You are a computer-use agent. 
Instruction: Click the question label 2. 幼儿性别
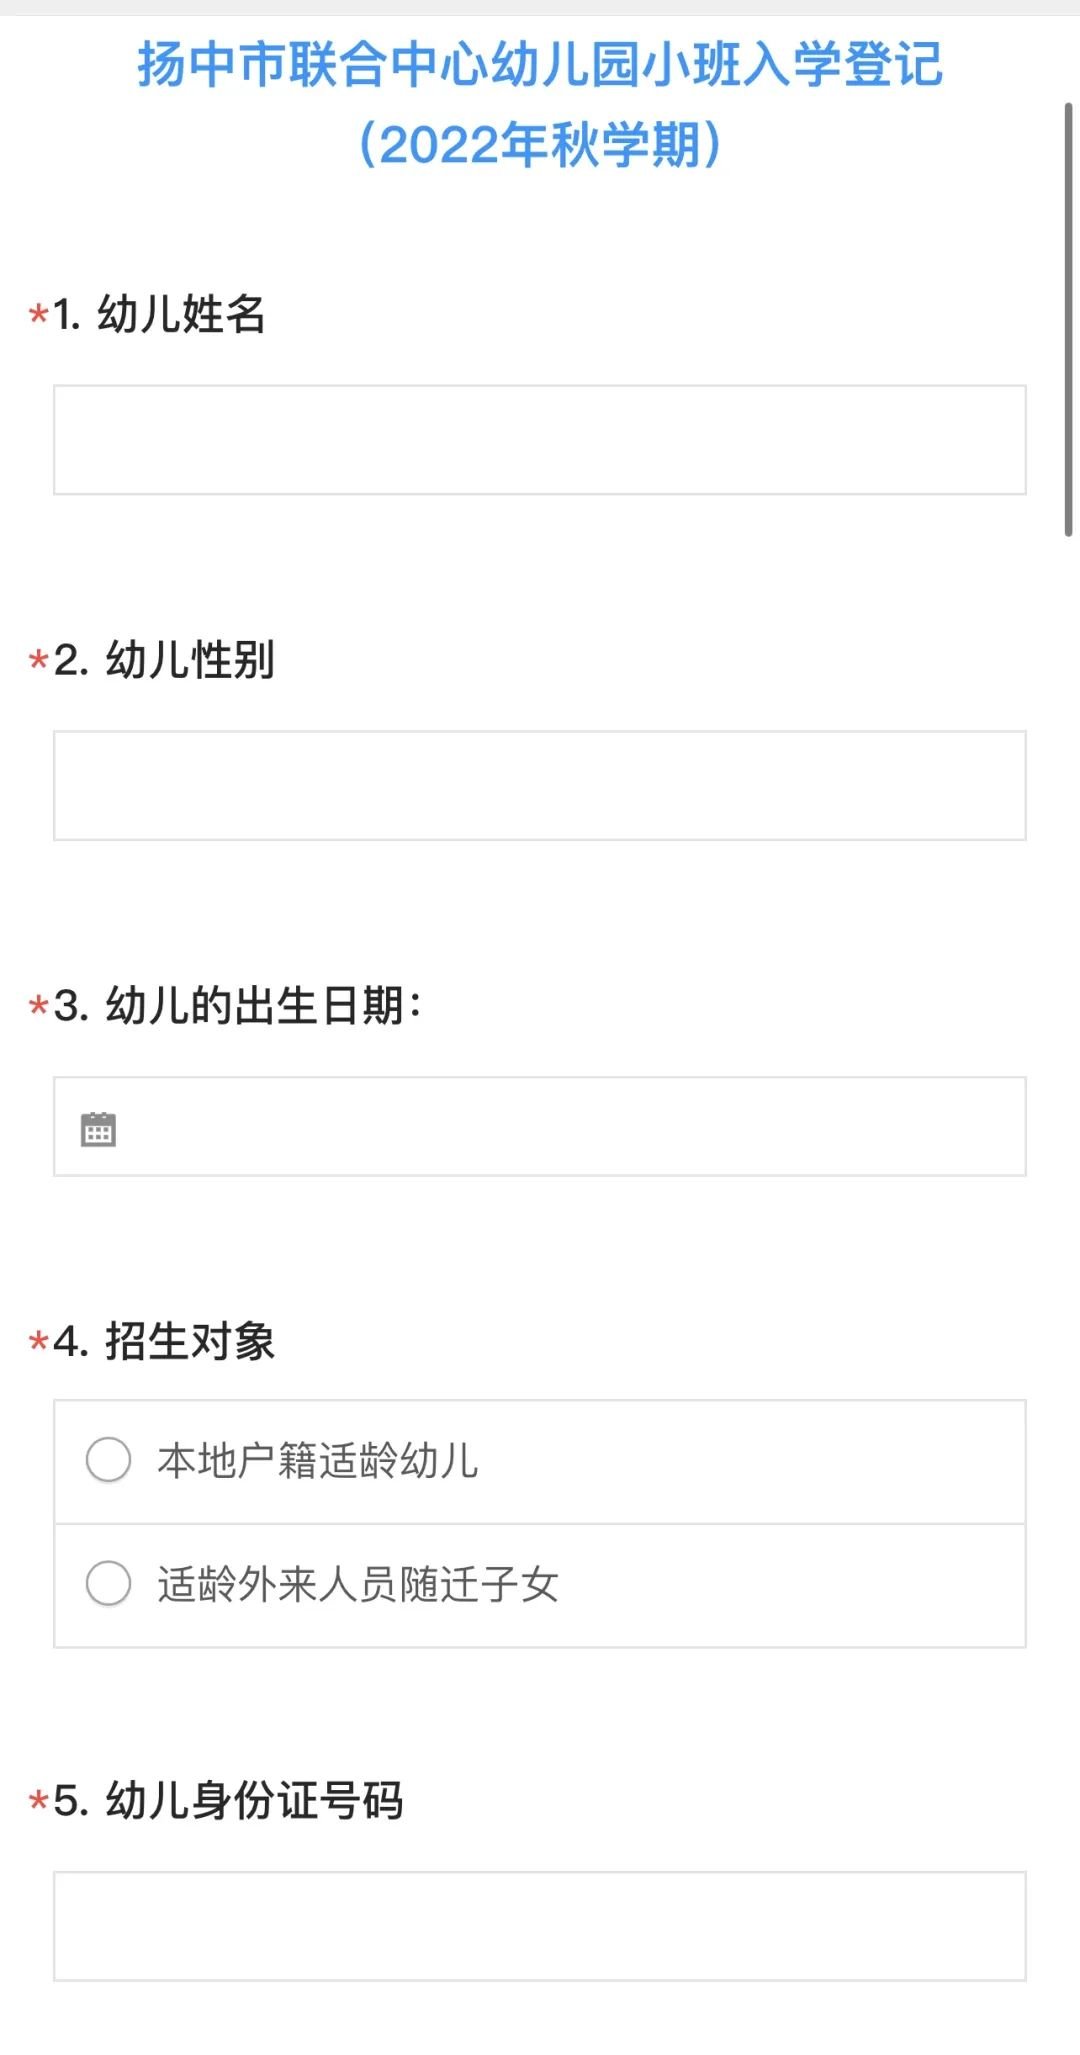coord(165,661)
